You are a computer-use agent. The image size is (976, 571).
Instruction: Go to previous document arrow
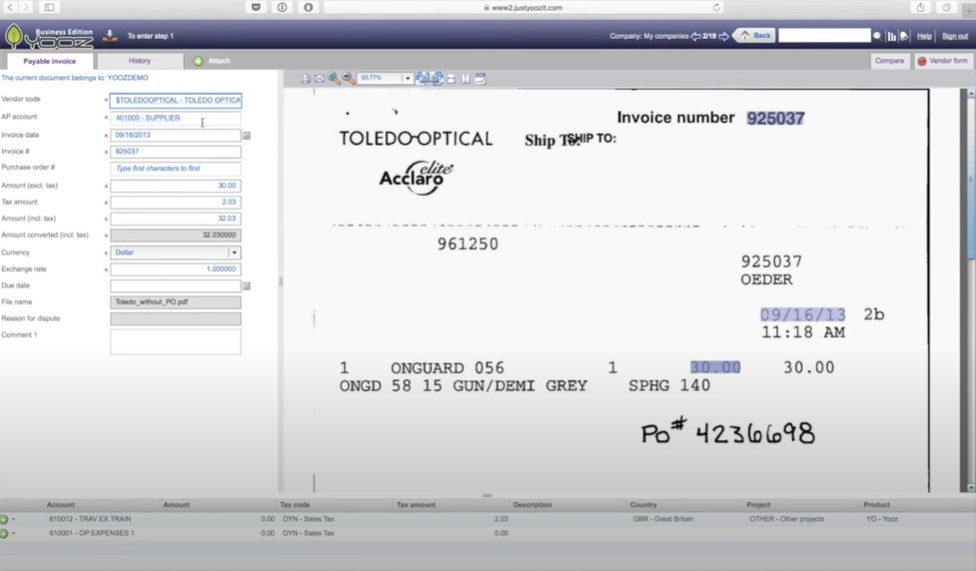click(695, 36)
